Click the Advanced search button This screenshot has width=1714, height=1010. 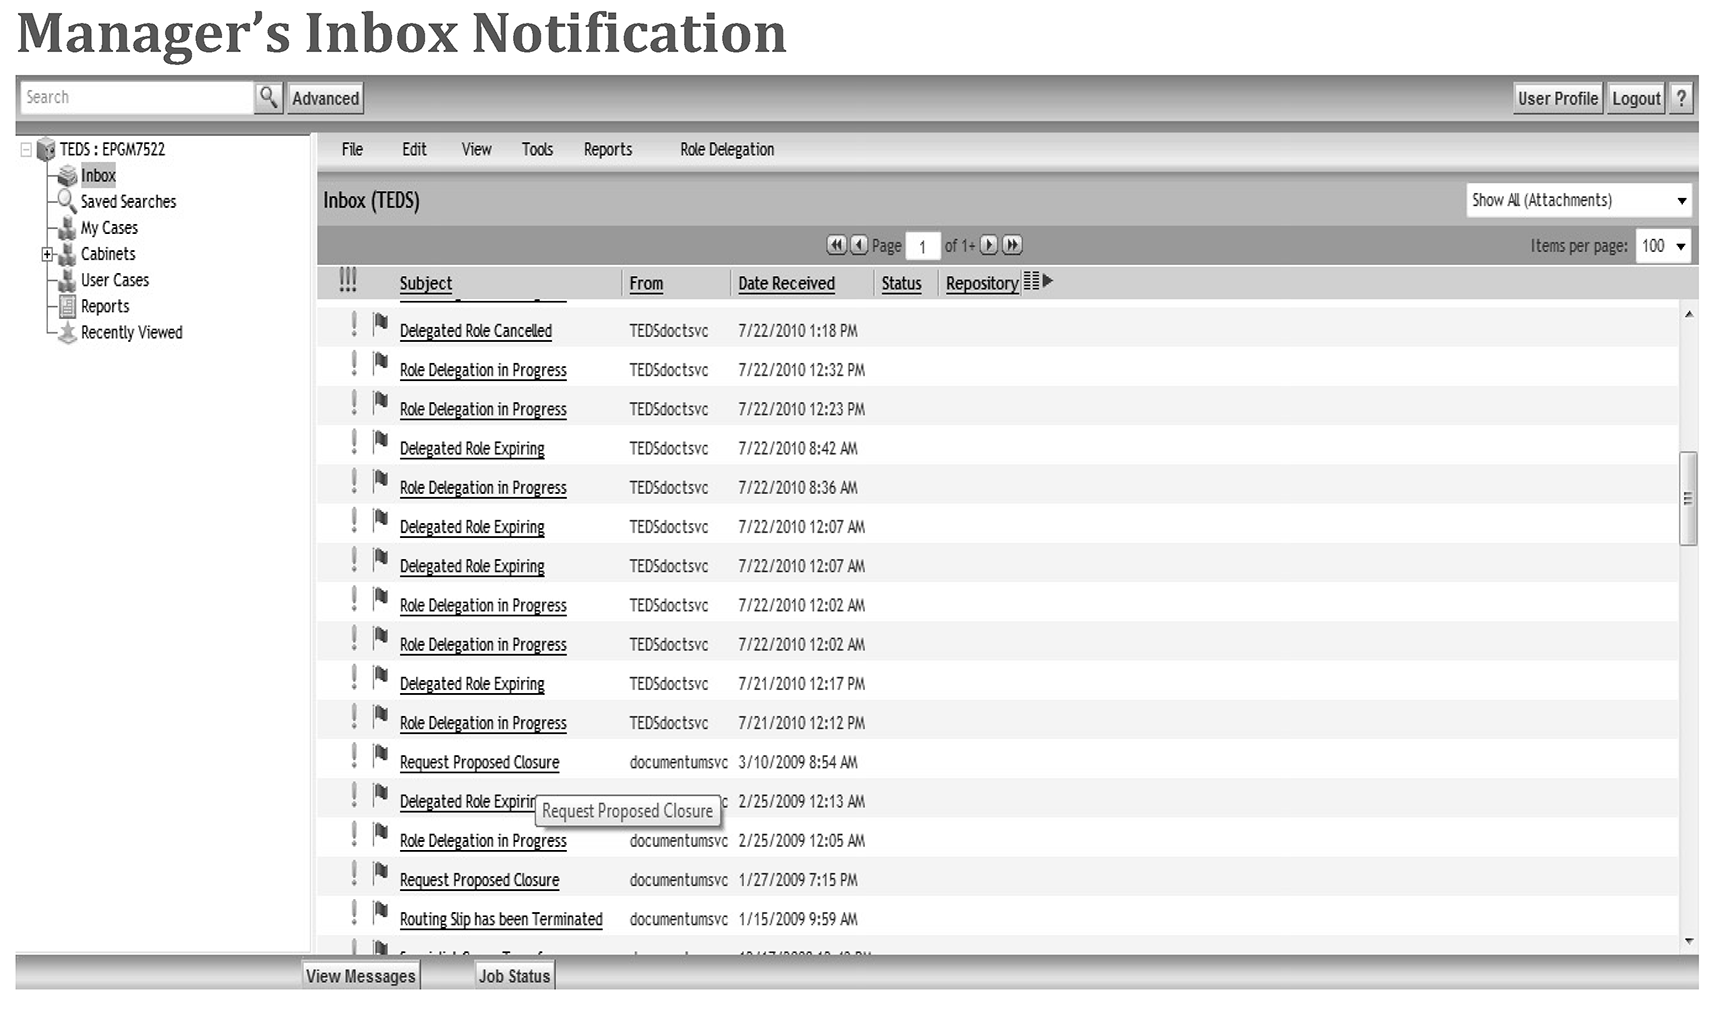click(x=325, y=98)
